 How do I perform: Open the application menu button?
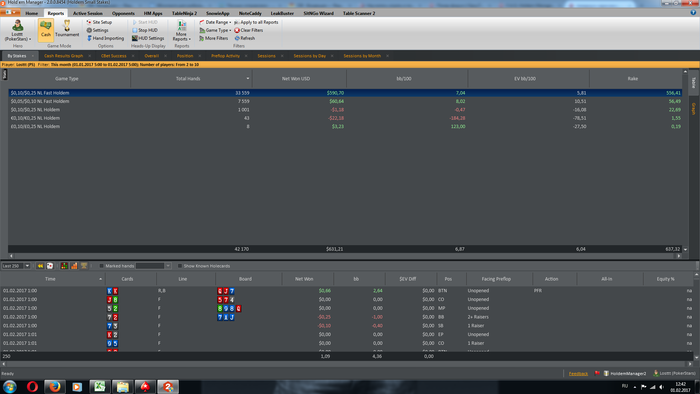coord(11,12)
